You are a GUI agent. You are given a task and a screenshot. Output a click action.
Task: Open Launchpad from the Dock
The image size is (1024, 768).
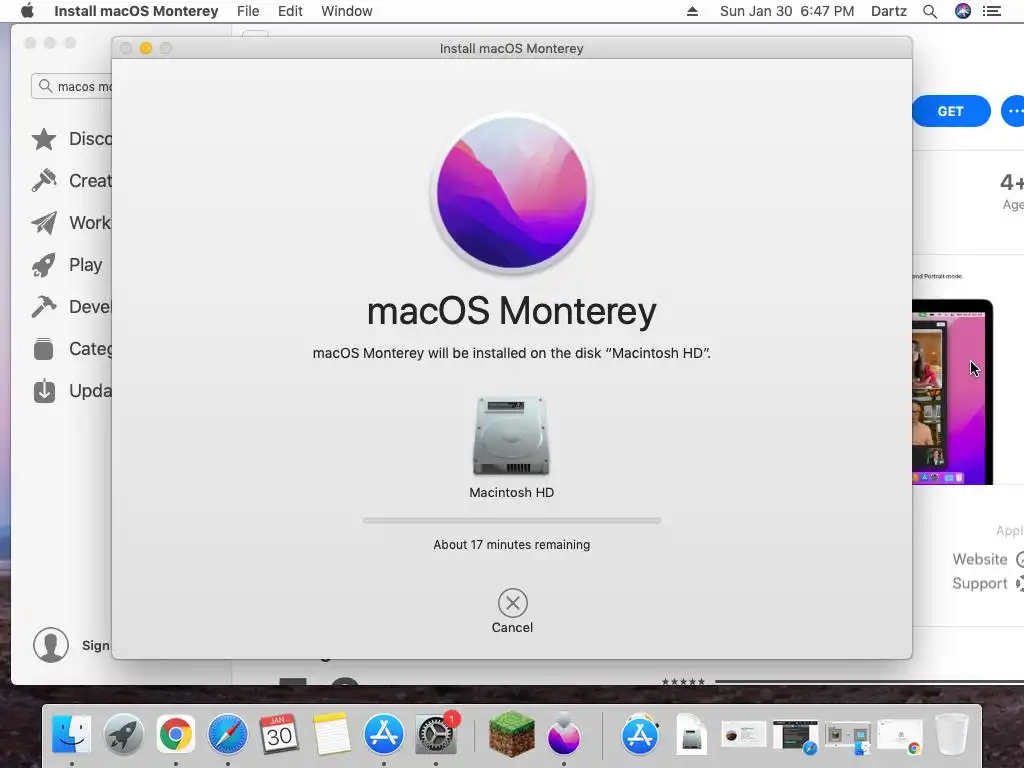(x=123, y=735)
